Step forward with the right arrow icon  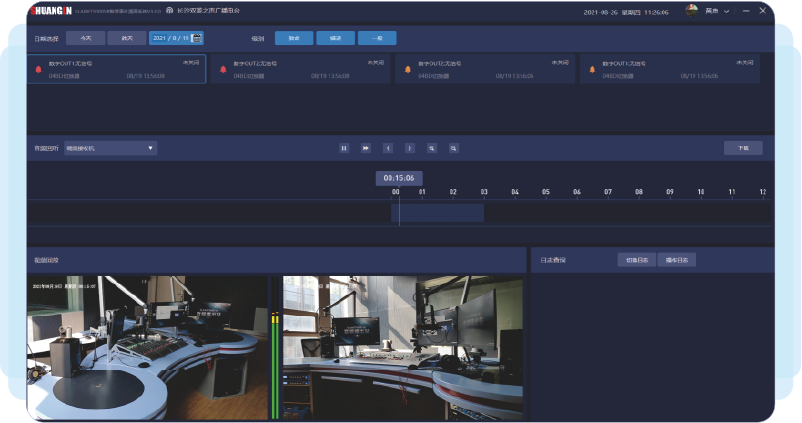pyautogui.click(x=410, y=148)
